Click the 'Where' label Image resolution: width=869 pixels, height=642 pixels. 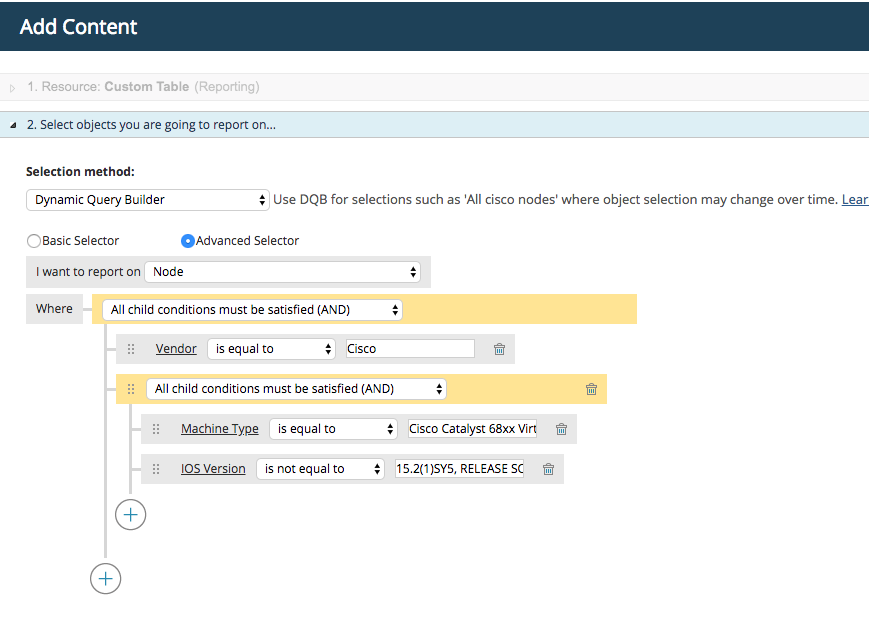click(x=54, y=309)
